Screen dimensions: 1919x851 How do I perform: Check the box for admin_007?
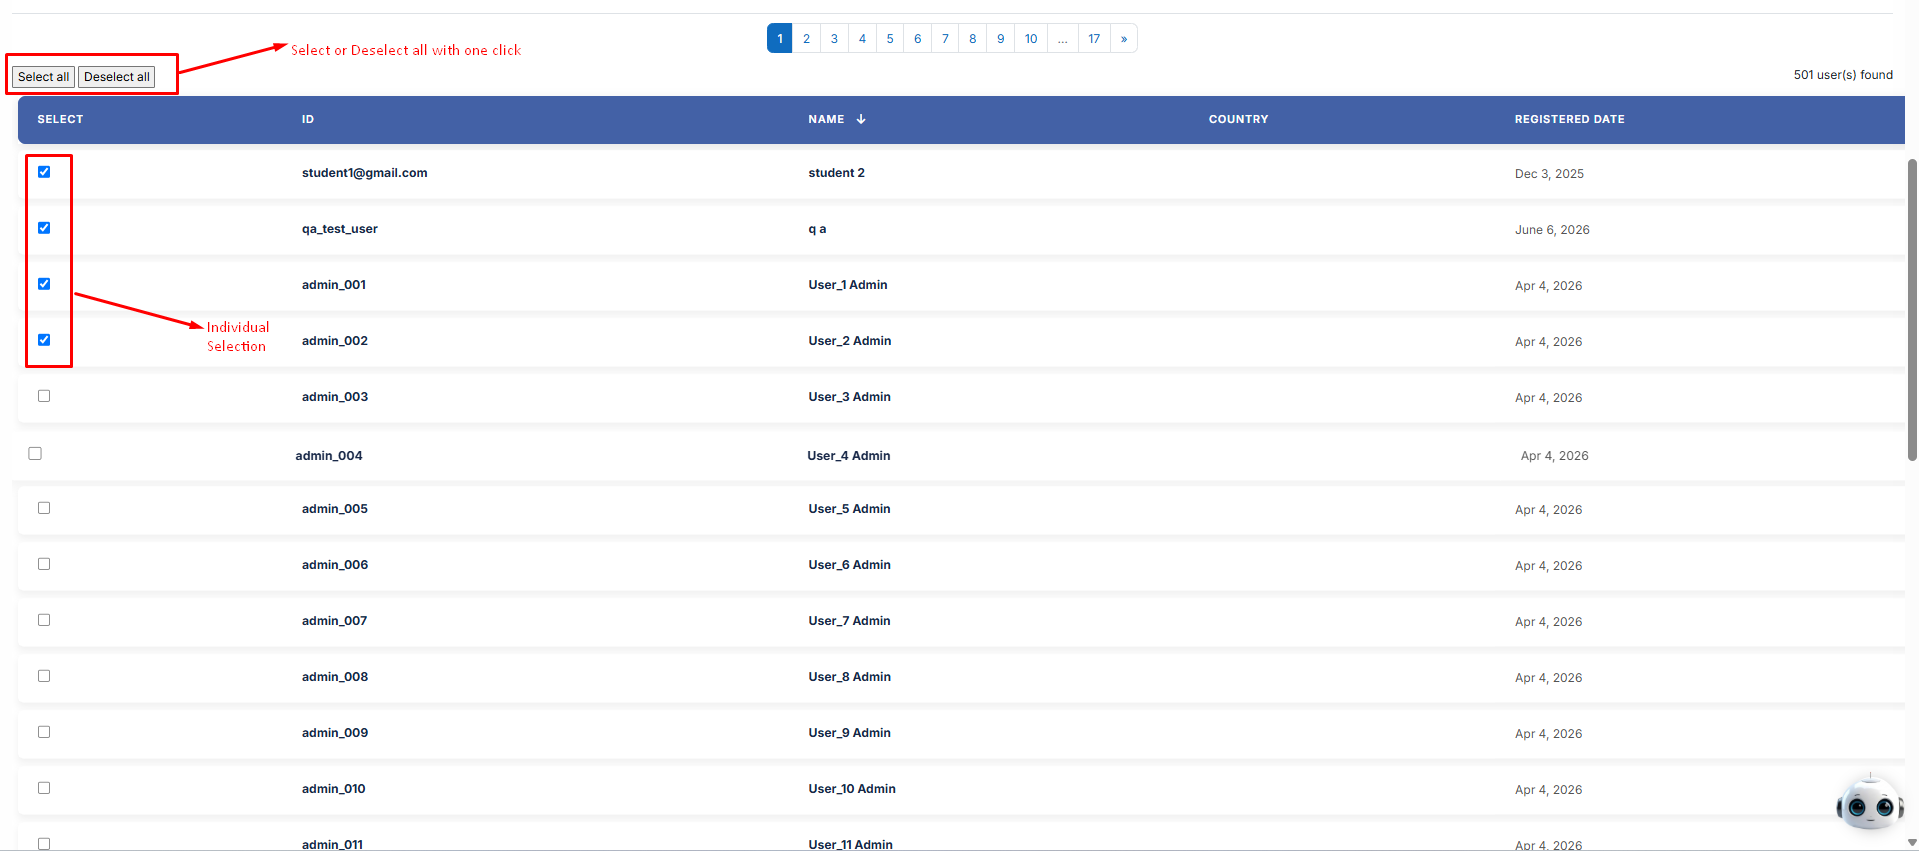[x=44, y=620]
